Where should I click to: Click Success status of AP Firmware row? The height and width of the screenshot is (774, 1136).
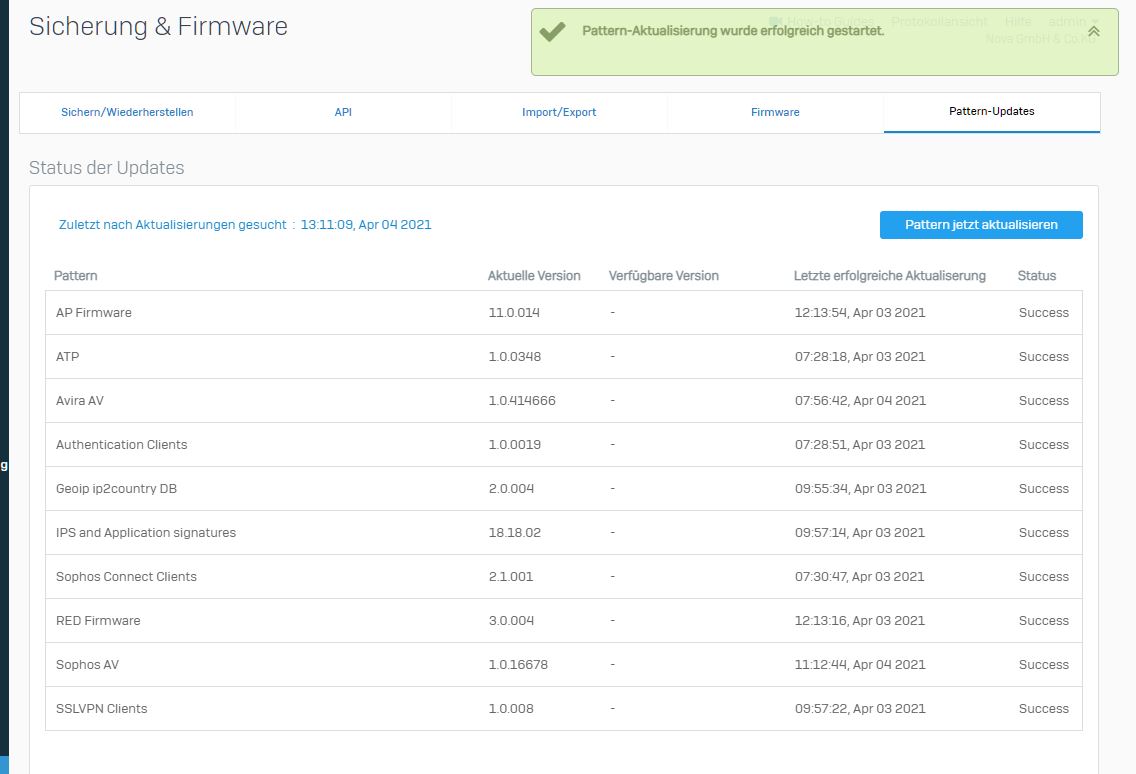pyautogui.click(x=1044, y=312)
